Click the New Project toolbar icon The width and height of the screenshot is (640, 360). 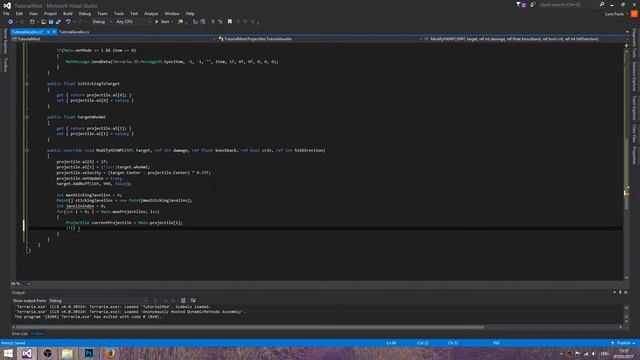coord(32,22)
